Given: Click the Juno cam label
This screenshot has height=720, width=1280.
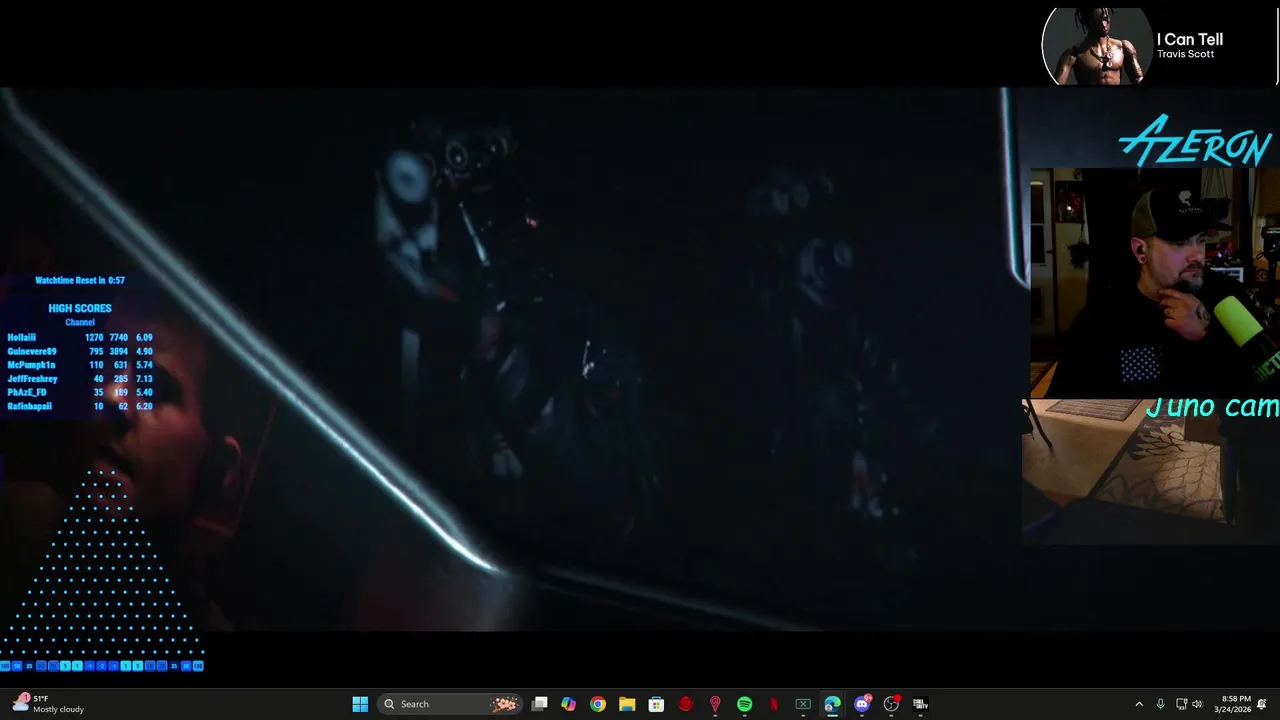Looking at the screenshot, I should (x=1212, y=407).
